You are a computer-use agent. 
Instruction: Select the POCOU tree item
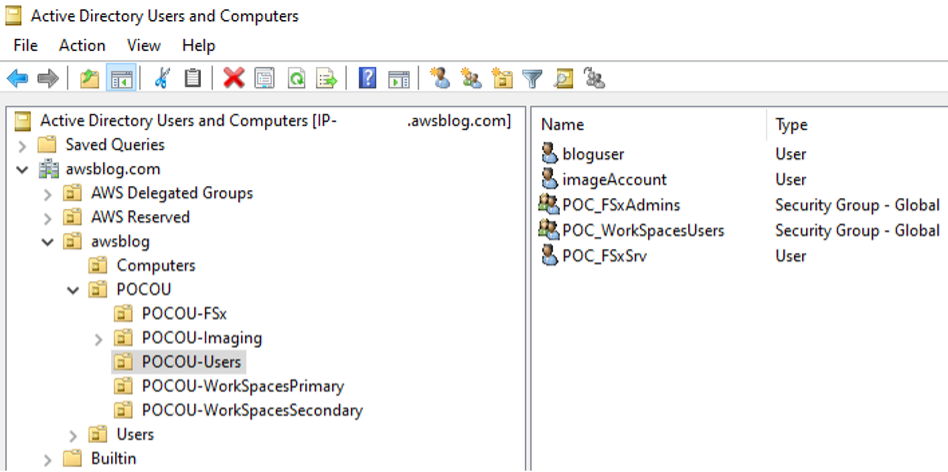[144, 289]
